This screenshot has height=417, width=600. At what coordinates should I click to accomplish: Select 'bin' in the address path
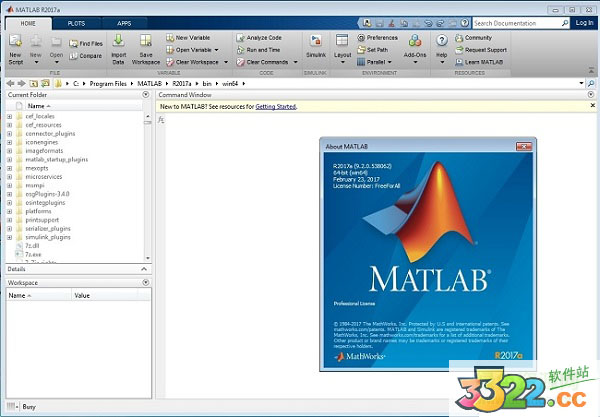(x=207, y=84)
